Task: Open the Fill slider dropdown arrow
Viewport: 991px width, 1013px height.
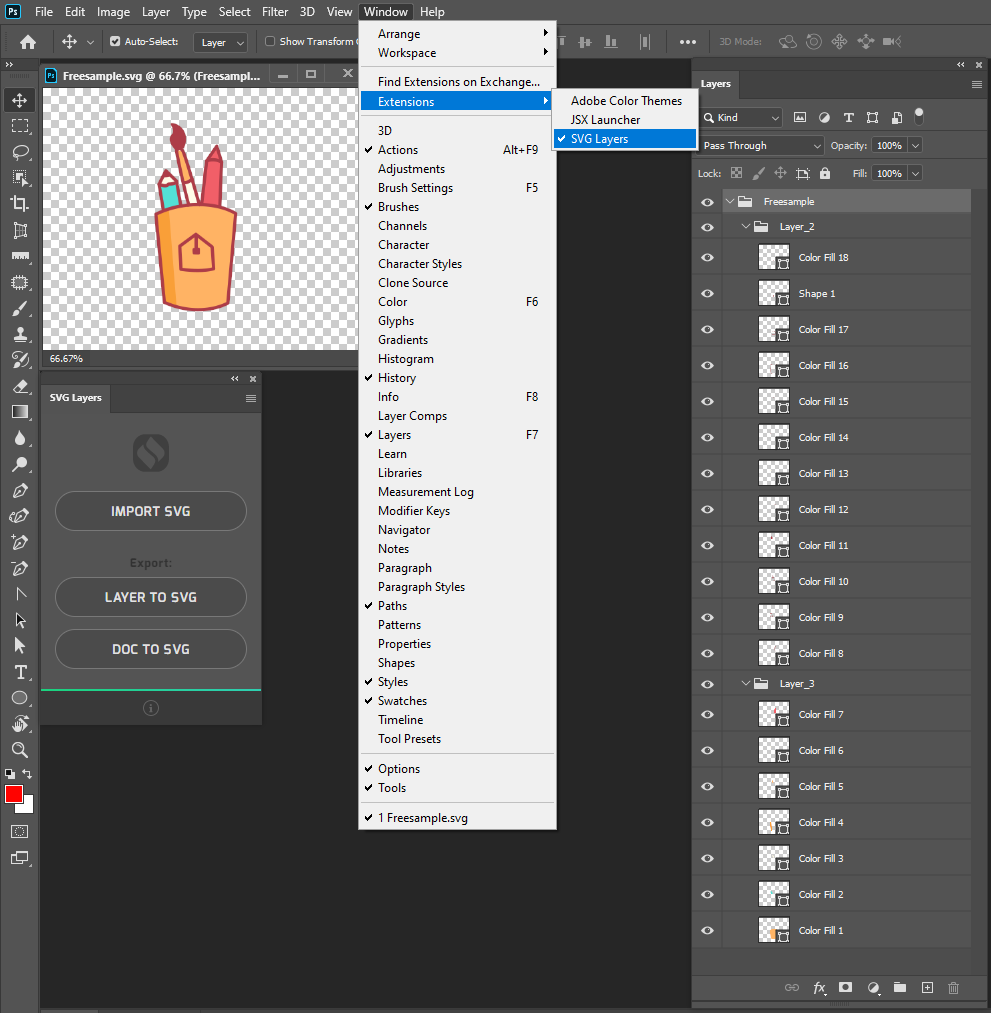Action: [x=915, y=173]
